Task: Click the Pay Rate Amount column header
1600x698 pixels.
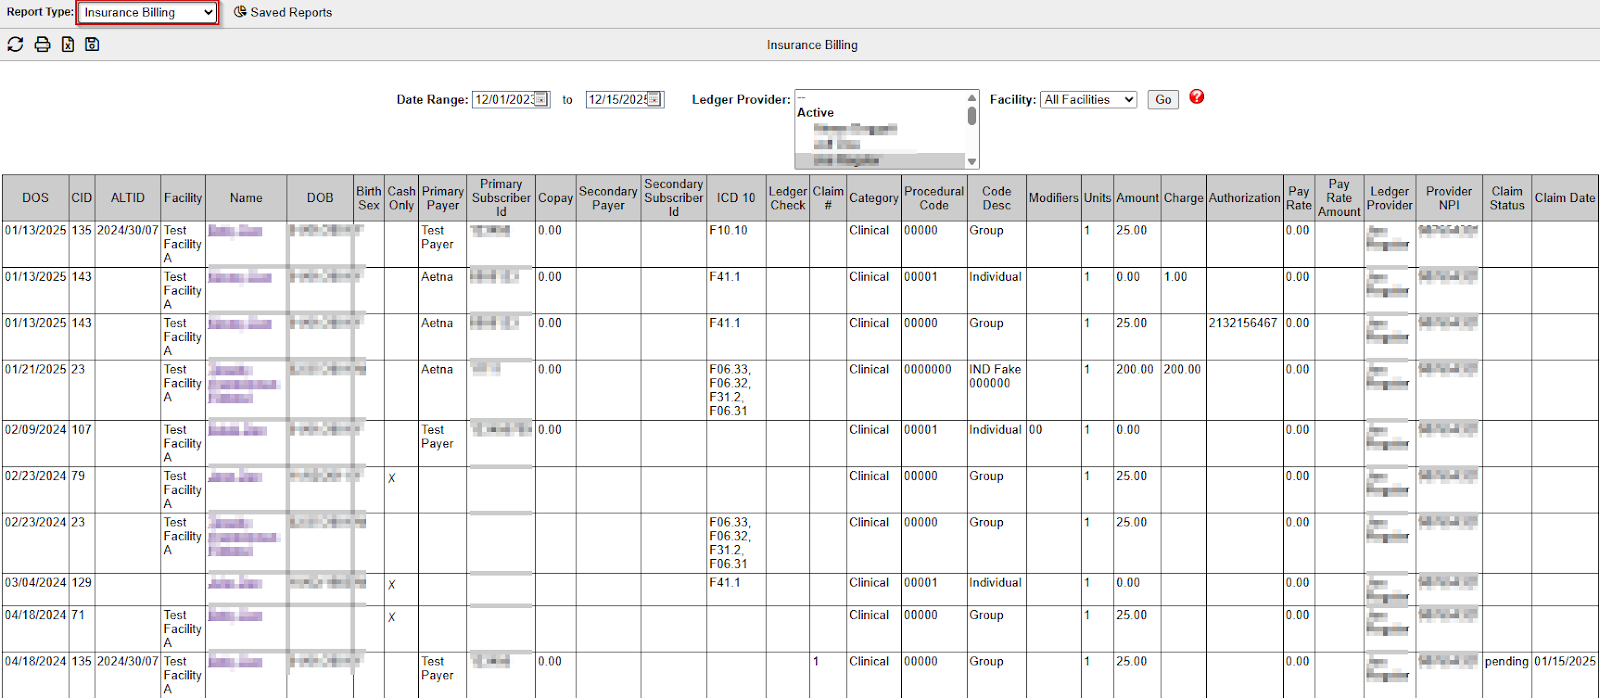Action: pos(1339,198)
